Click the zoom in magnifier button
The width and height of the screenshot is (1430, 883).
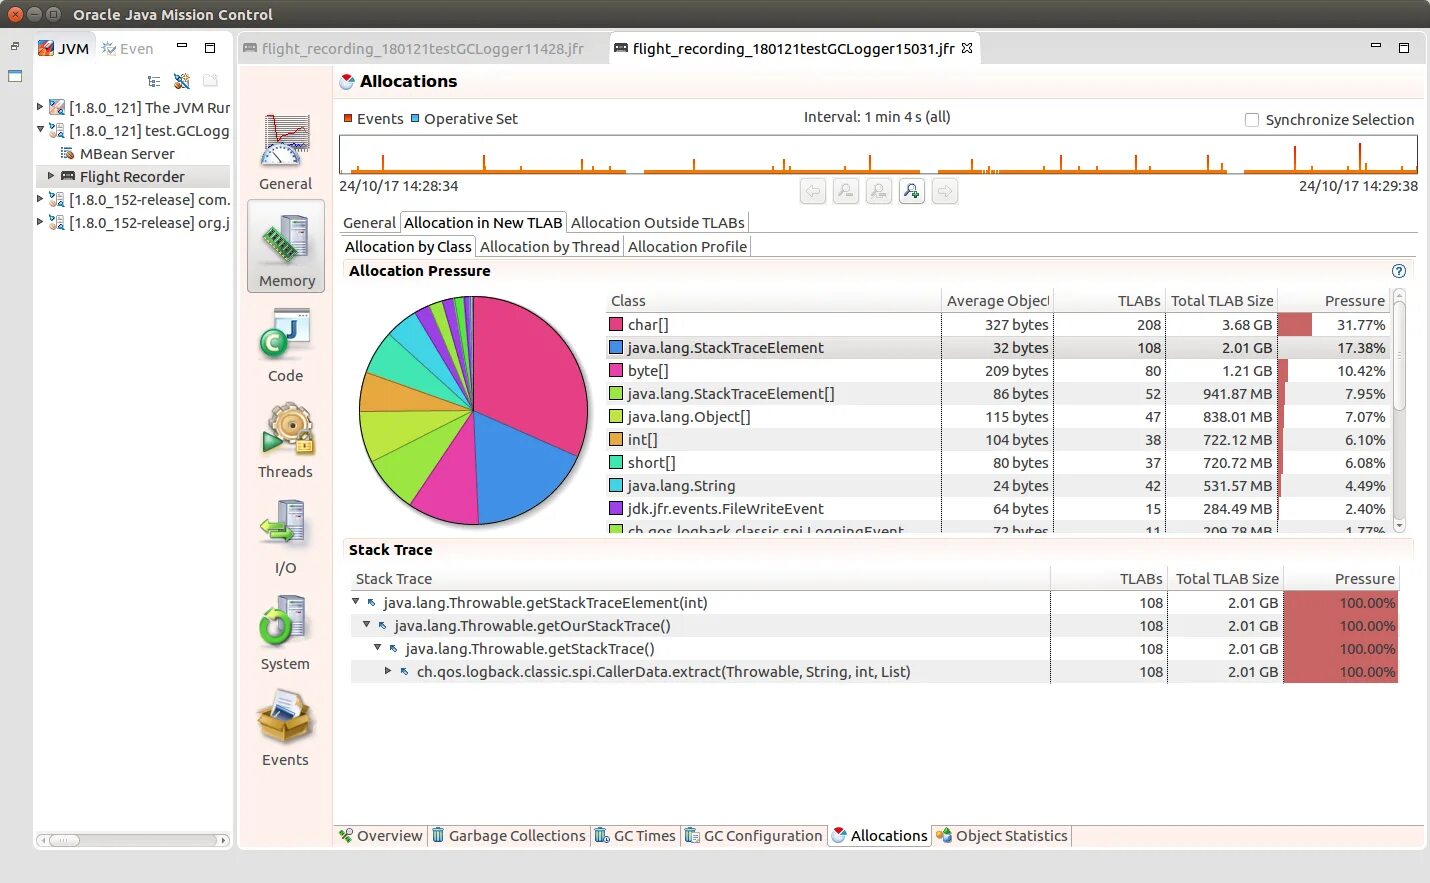[x=912, y=191]
